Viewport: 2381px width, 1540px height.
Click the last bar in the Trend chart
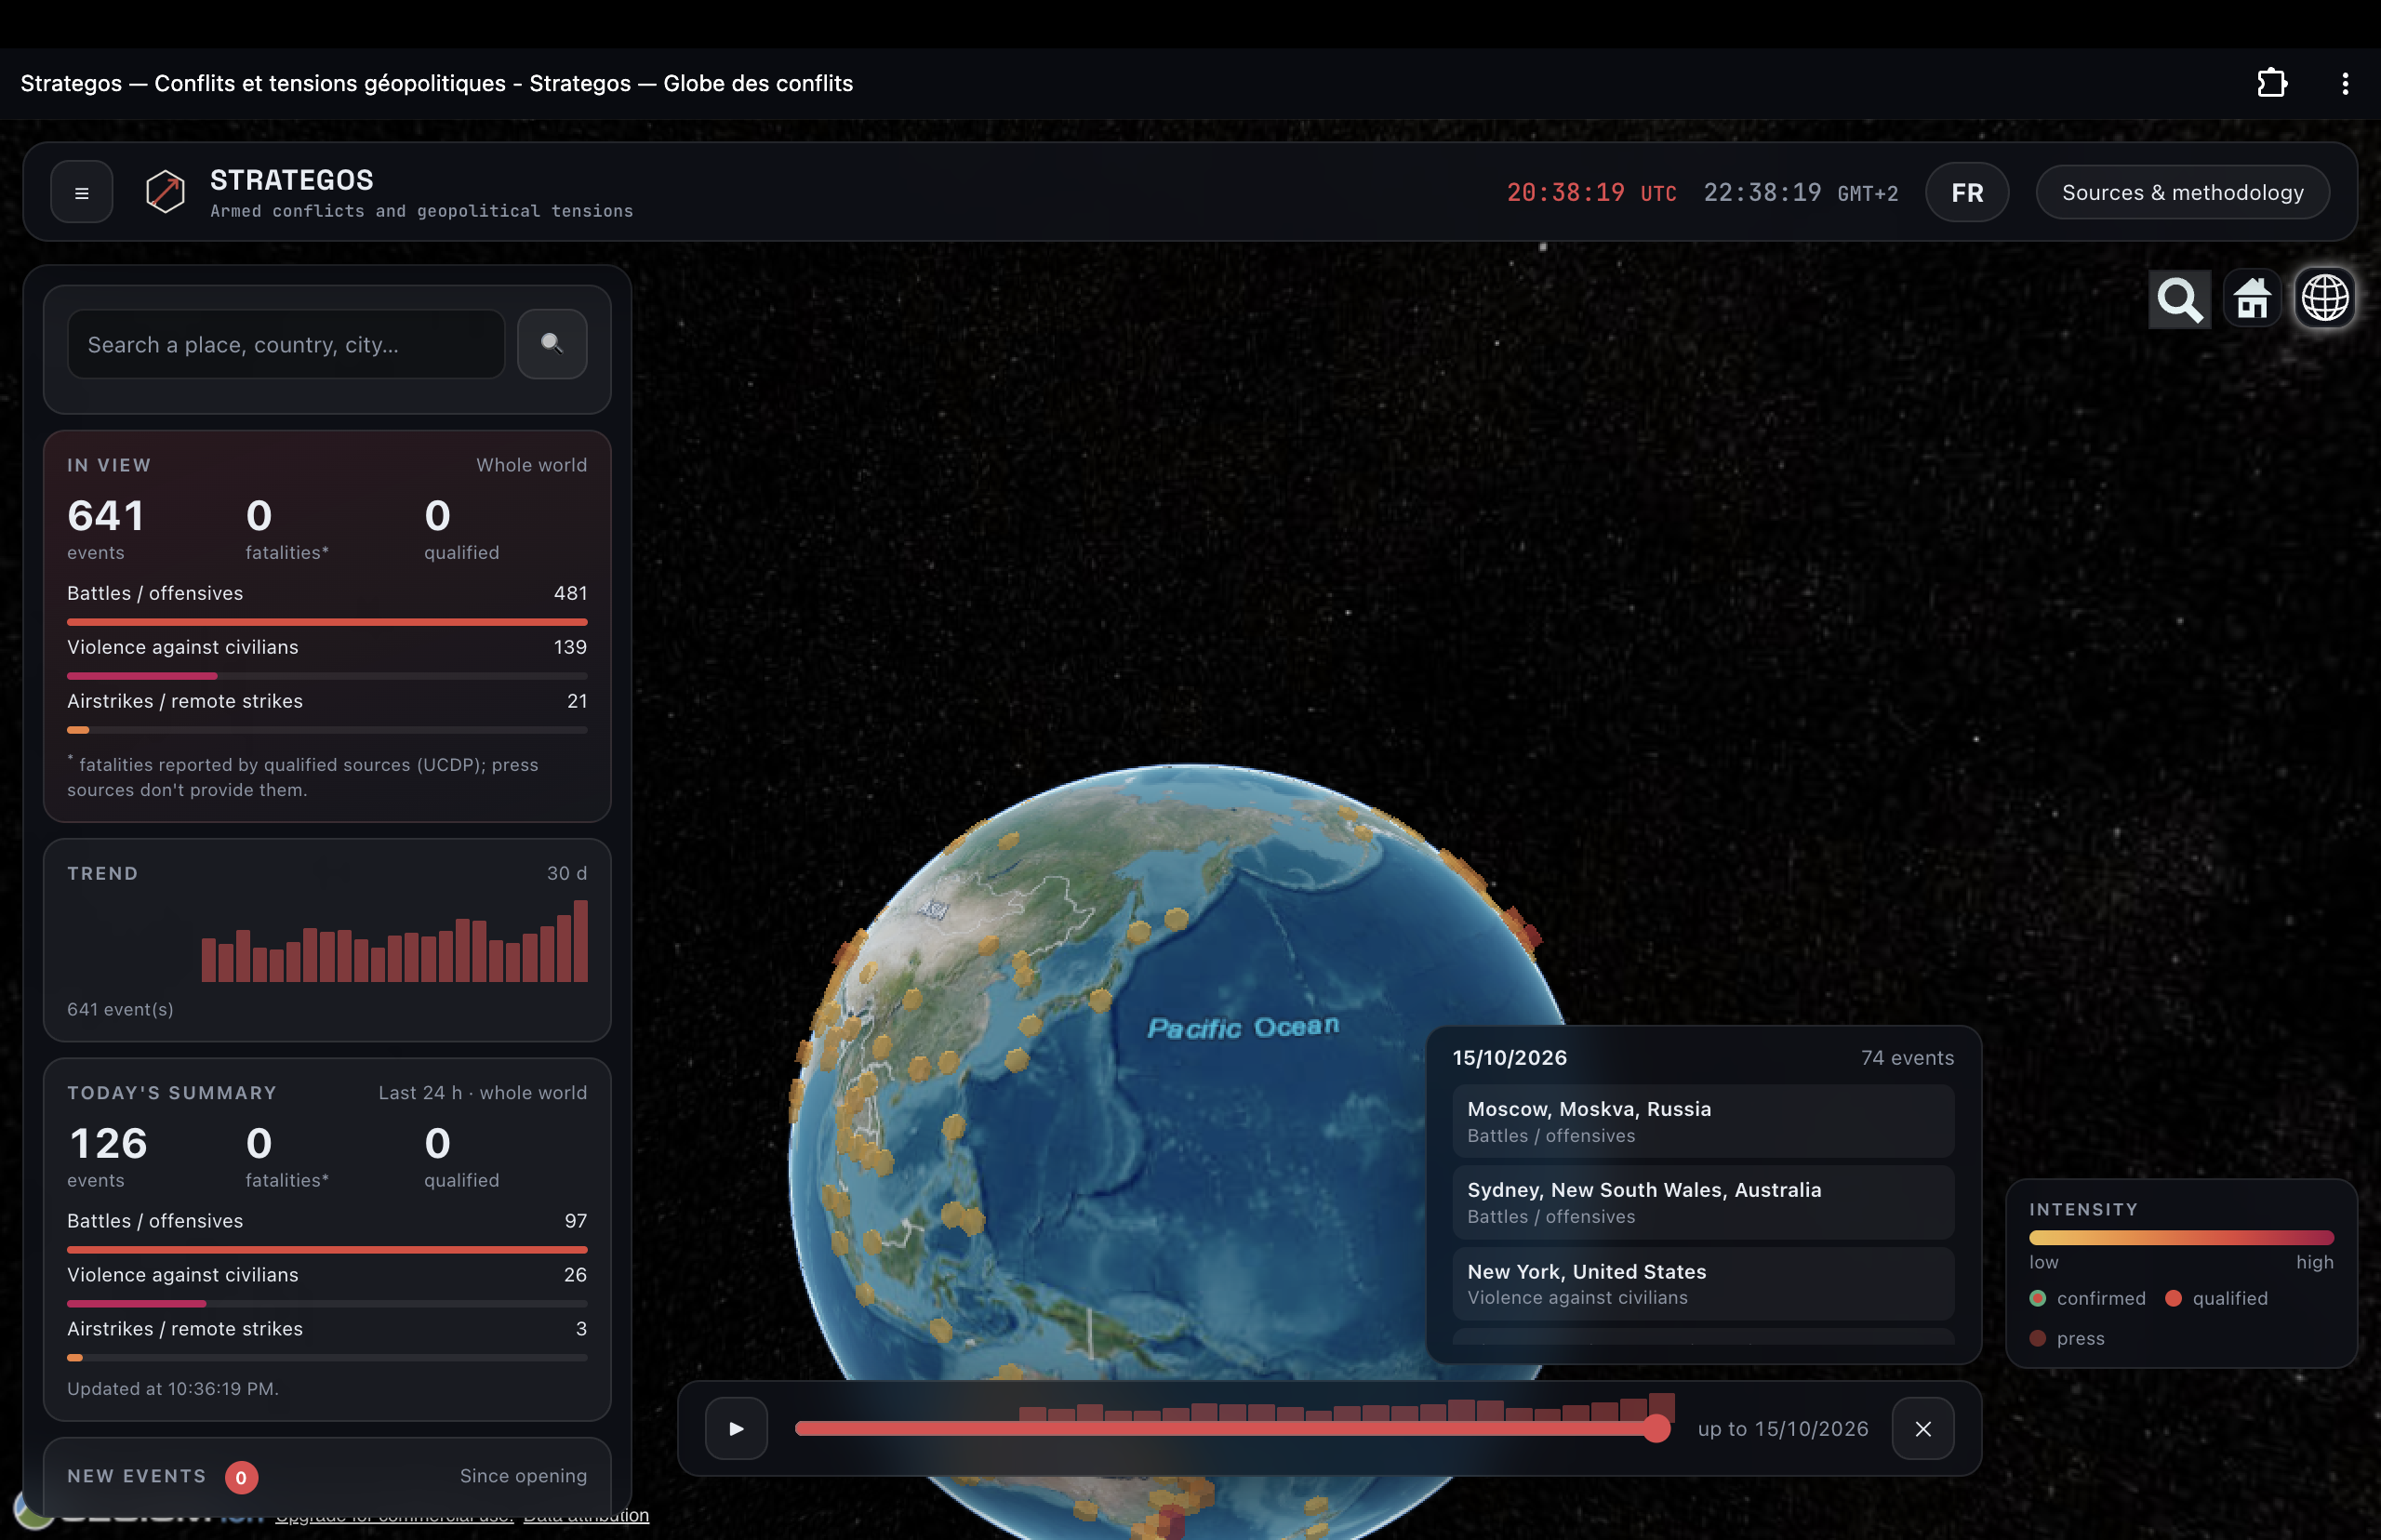[580, 941]
